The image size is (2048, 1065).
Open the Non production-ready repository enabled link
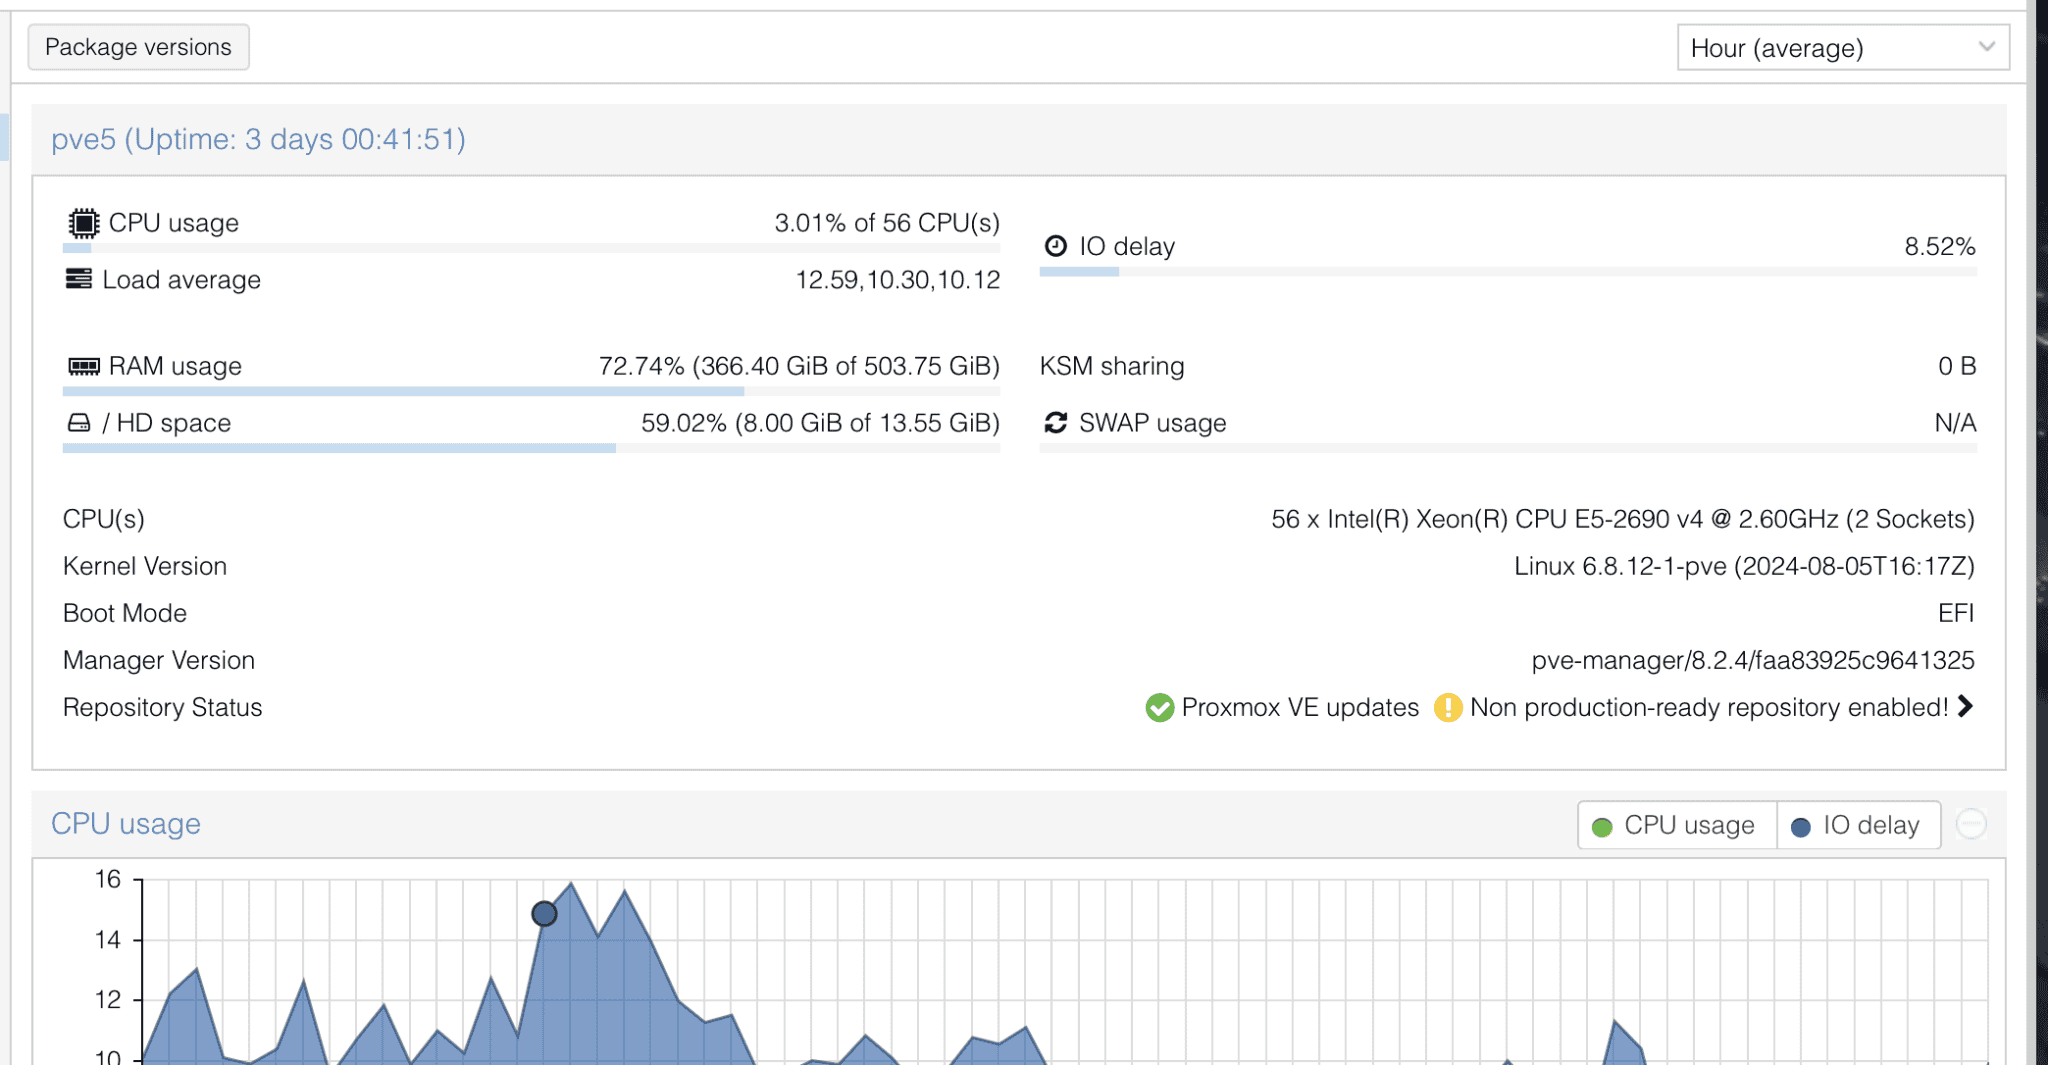1709,707
